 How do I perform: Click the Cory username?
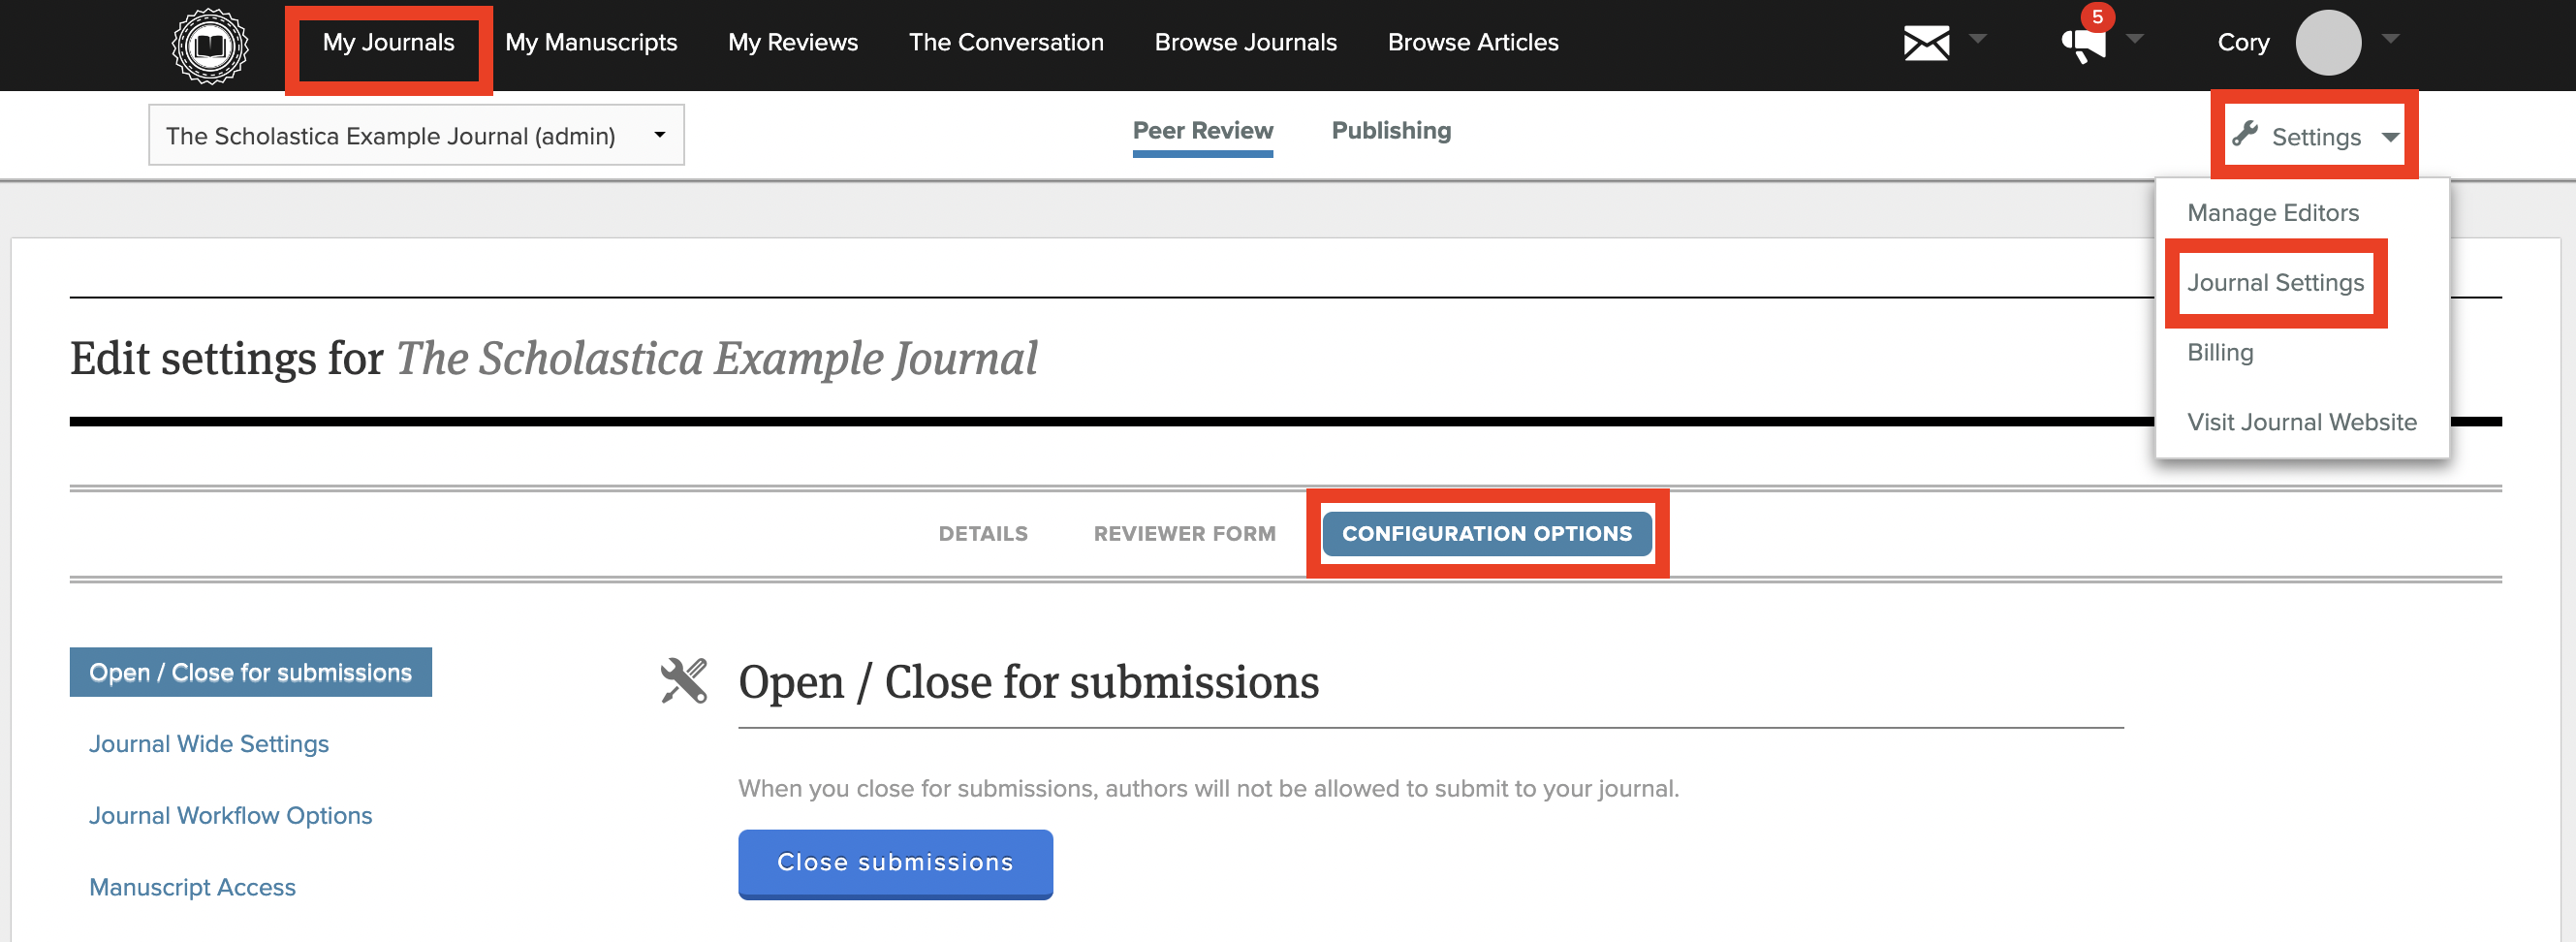[x=2243, y=42]
